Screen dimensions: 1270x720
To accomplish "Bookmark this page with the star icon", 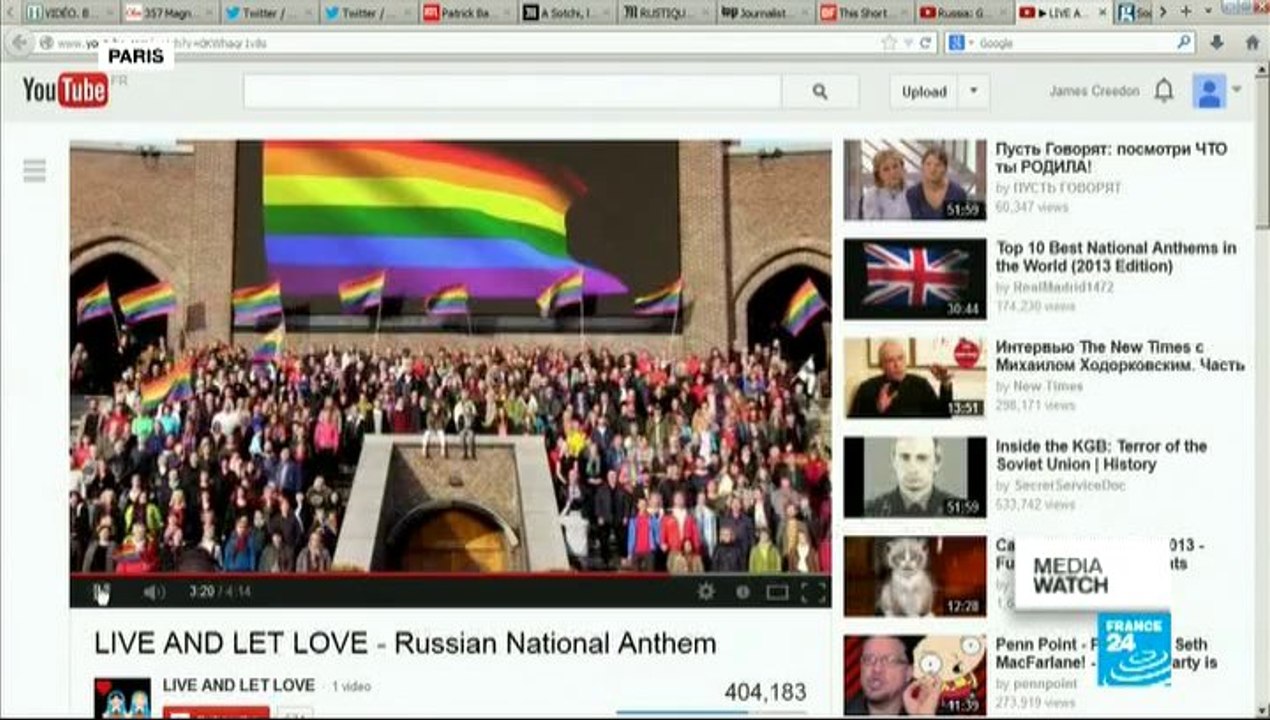I will pyautogui.click(x=888, y=43).
